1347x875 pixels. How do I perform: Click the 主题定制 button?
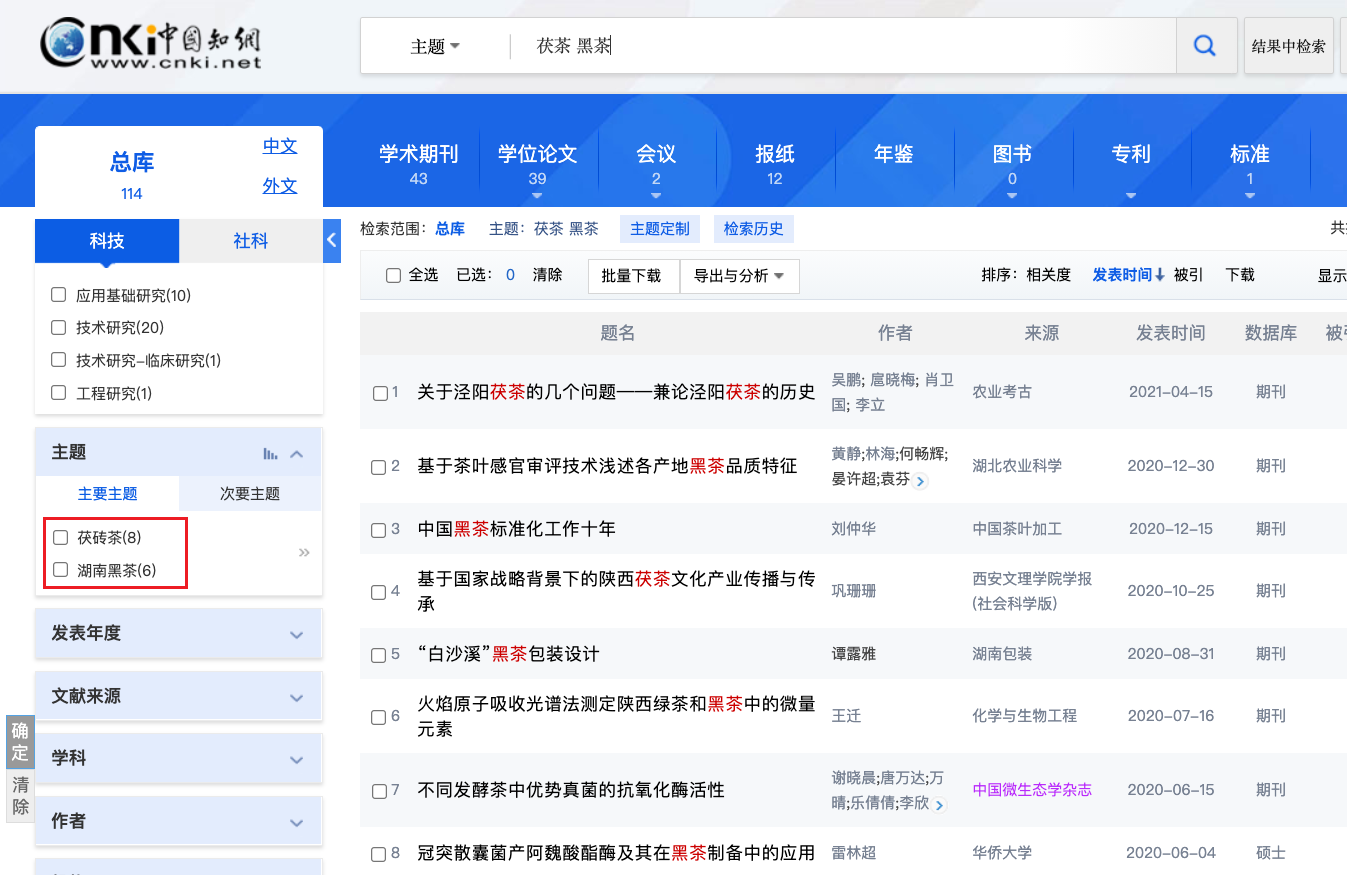point(660,229)
